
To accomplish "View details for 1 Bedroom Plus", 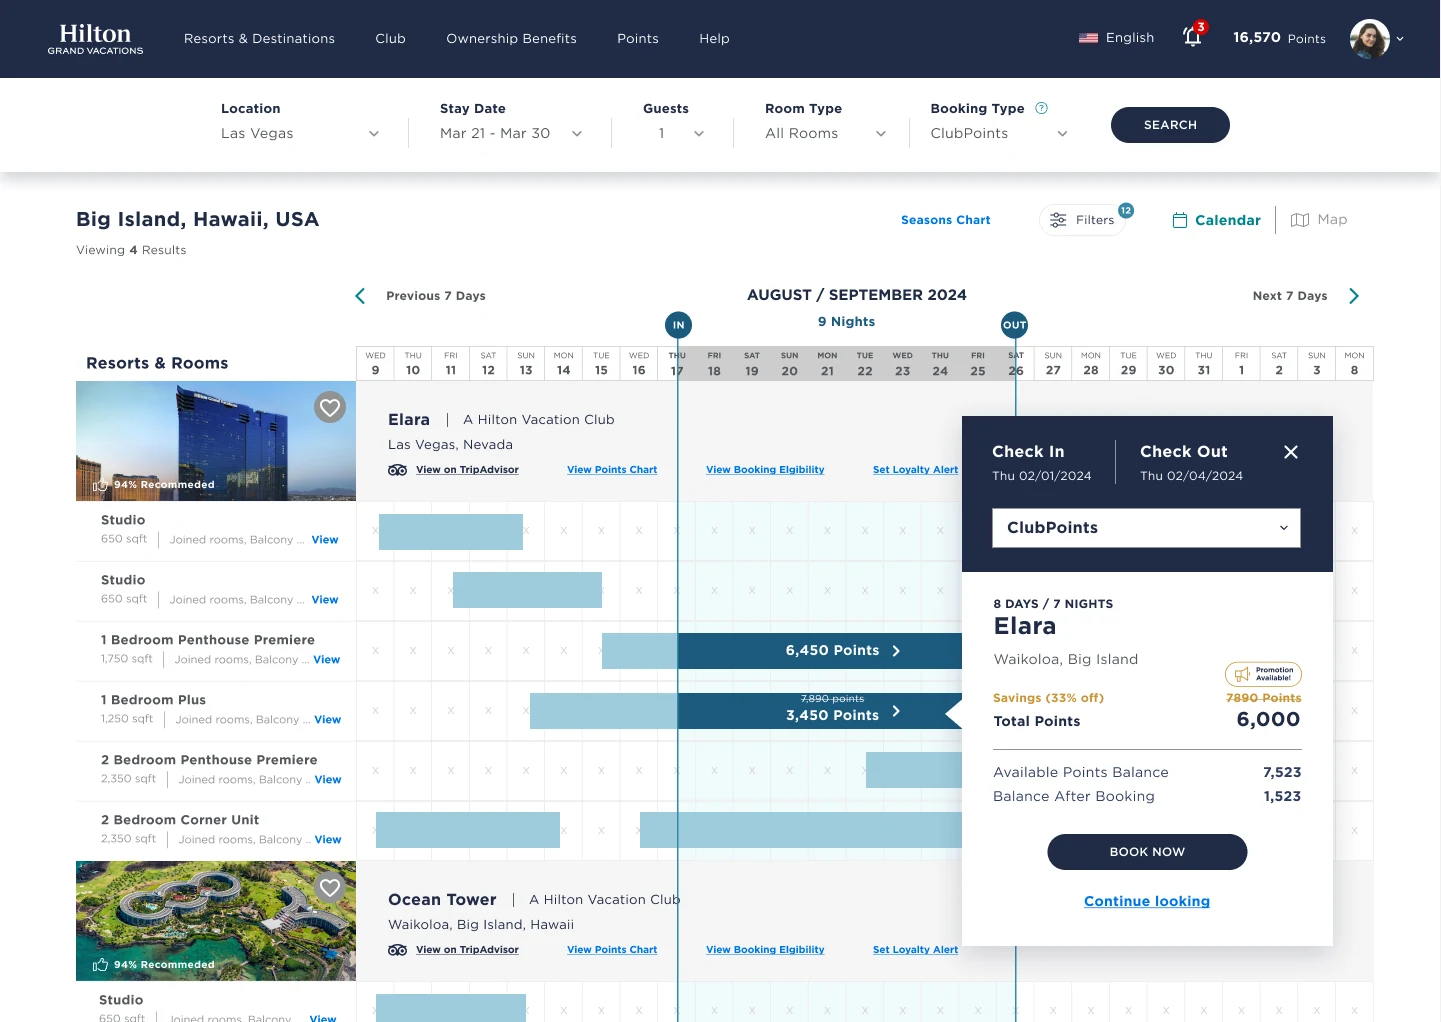I will pos(328,720).
